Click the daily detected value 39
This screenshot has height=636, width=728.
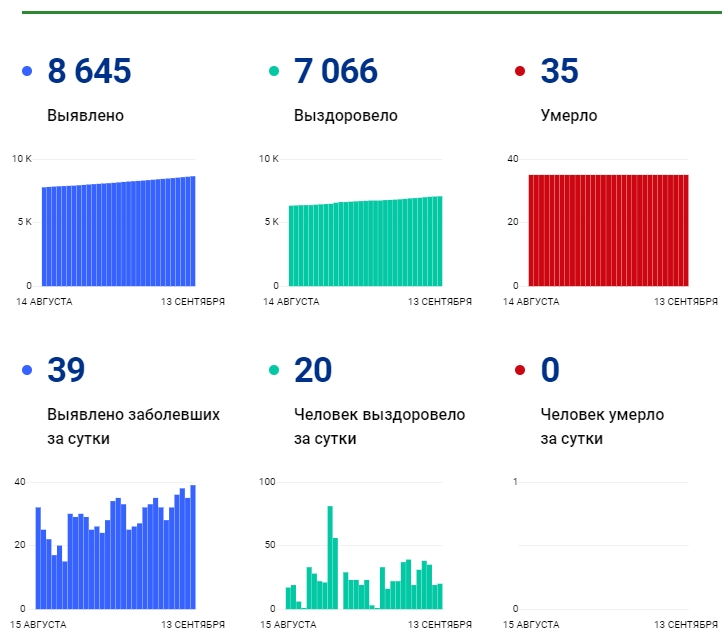tap(66, 370)
